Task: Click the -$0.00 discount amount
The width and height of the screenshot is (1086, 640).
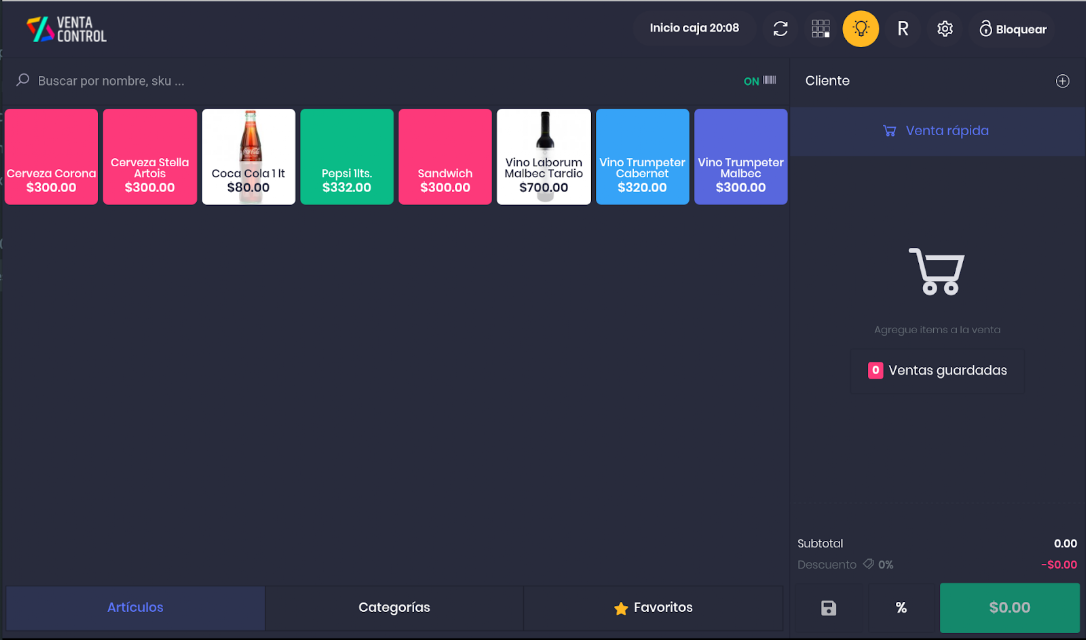Action: tap(1059, 565)
